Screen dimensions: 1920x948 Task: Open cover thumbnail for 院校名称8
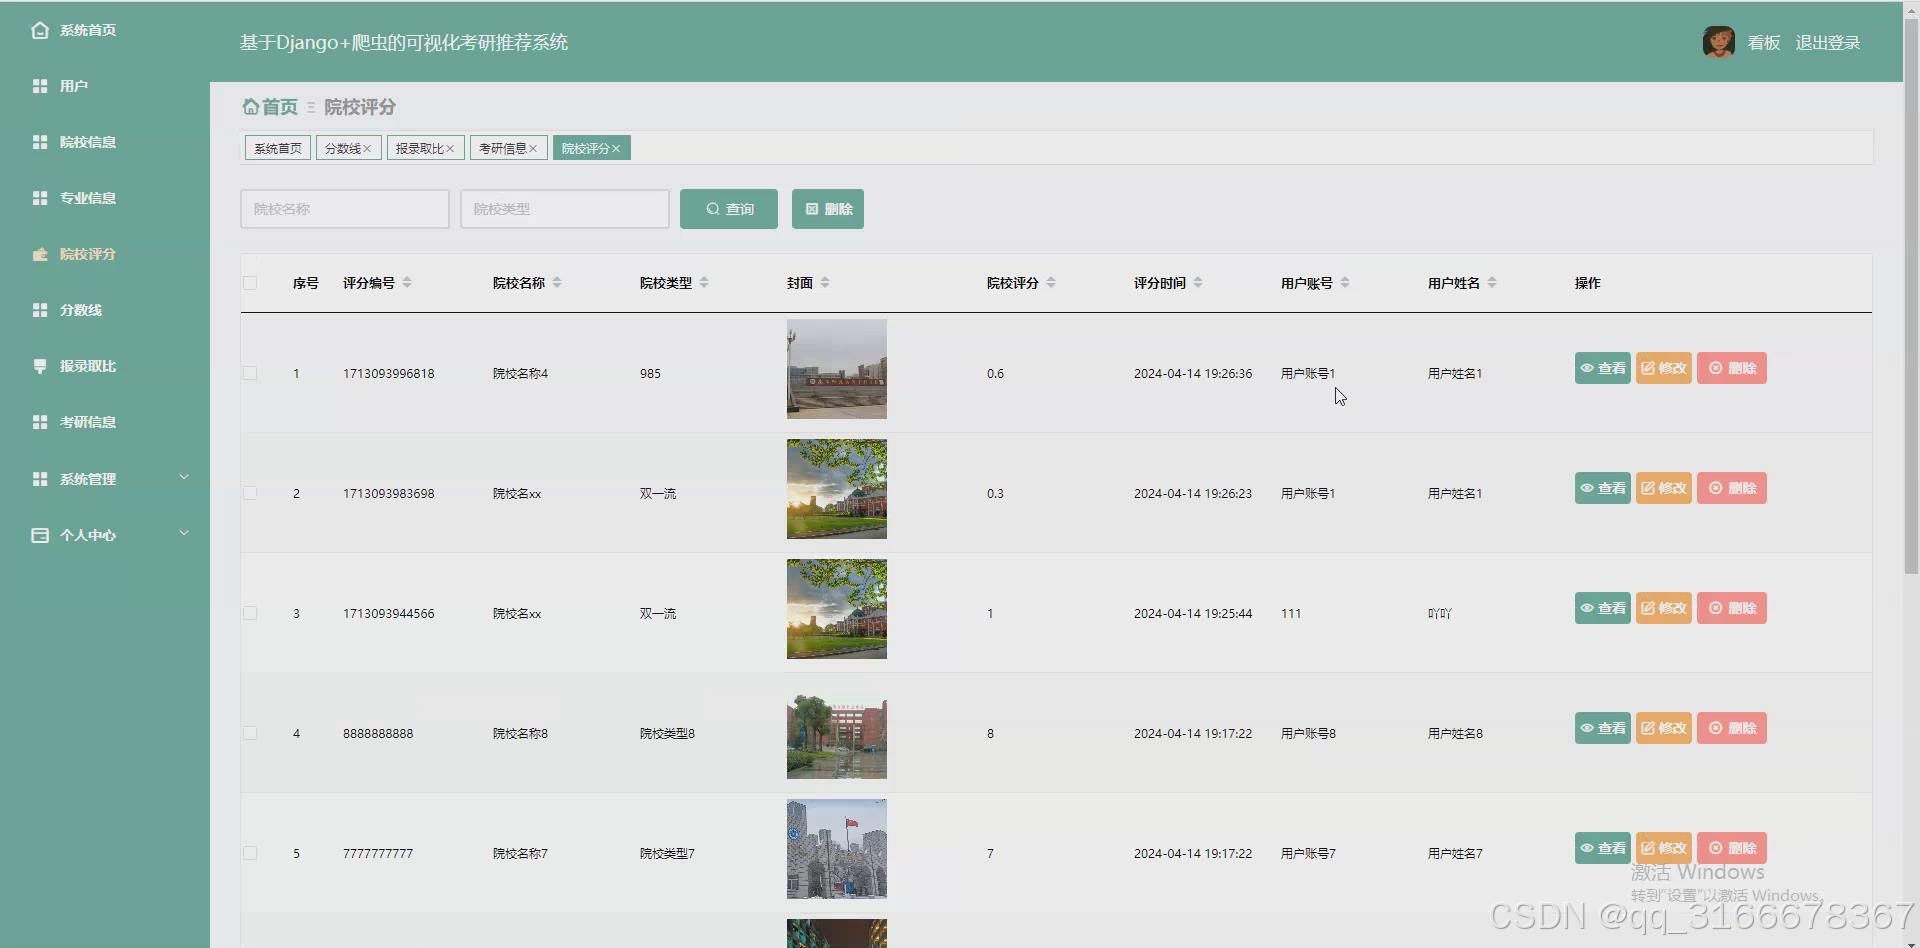click(x=837, y=729)
